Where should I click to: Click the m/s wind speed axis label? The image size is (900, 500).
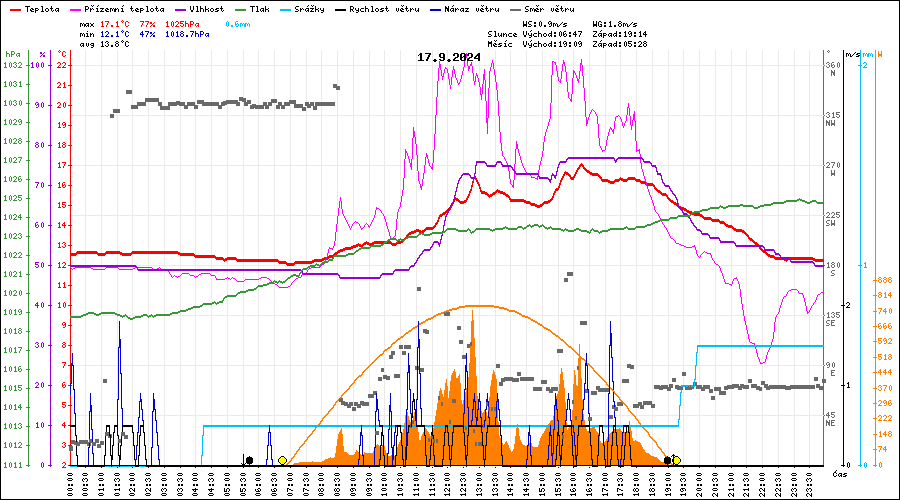pos(852,54)
